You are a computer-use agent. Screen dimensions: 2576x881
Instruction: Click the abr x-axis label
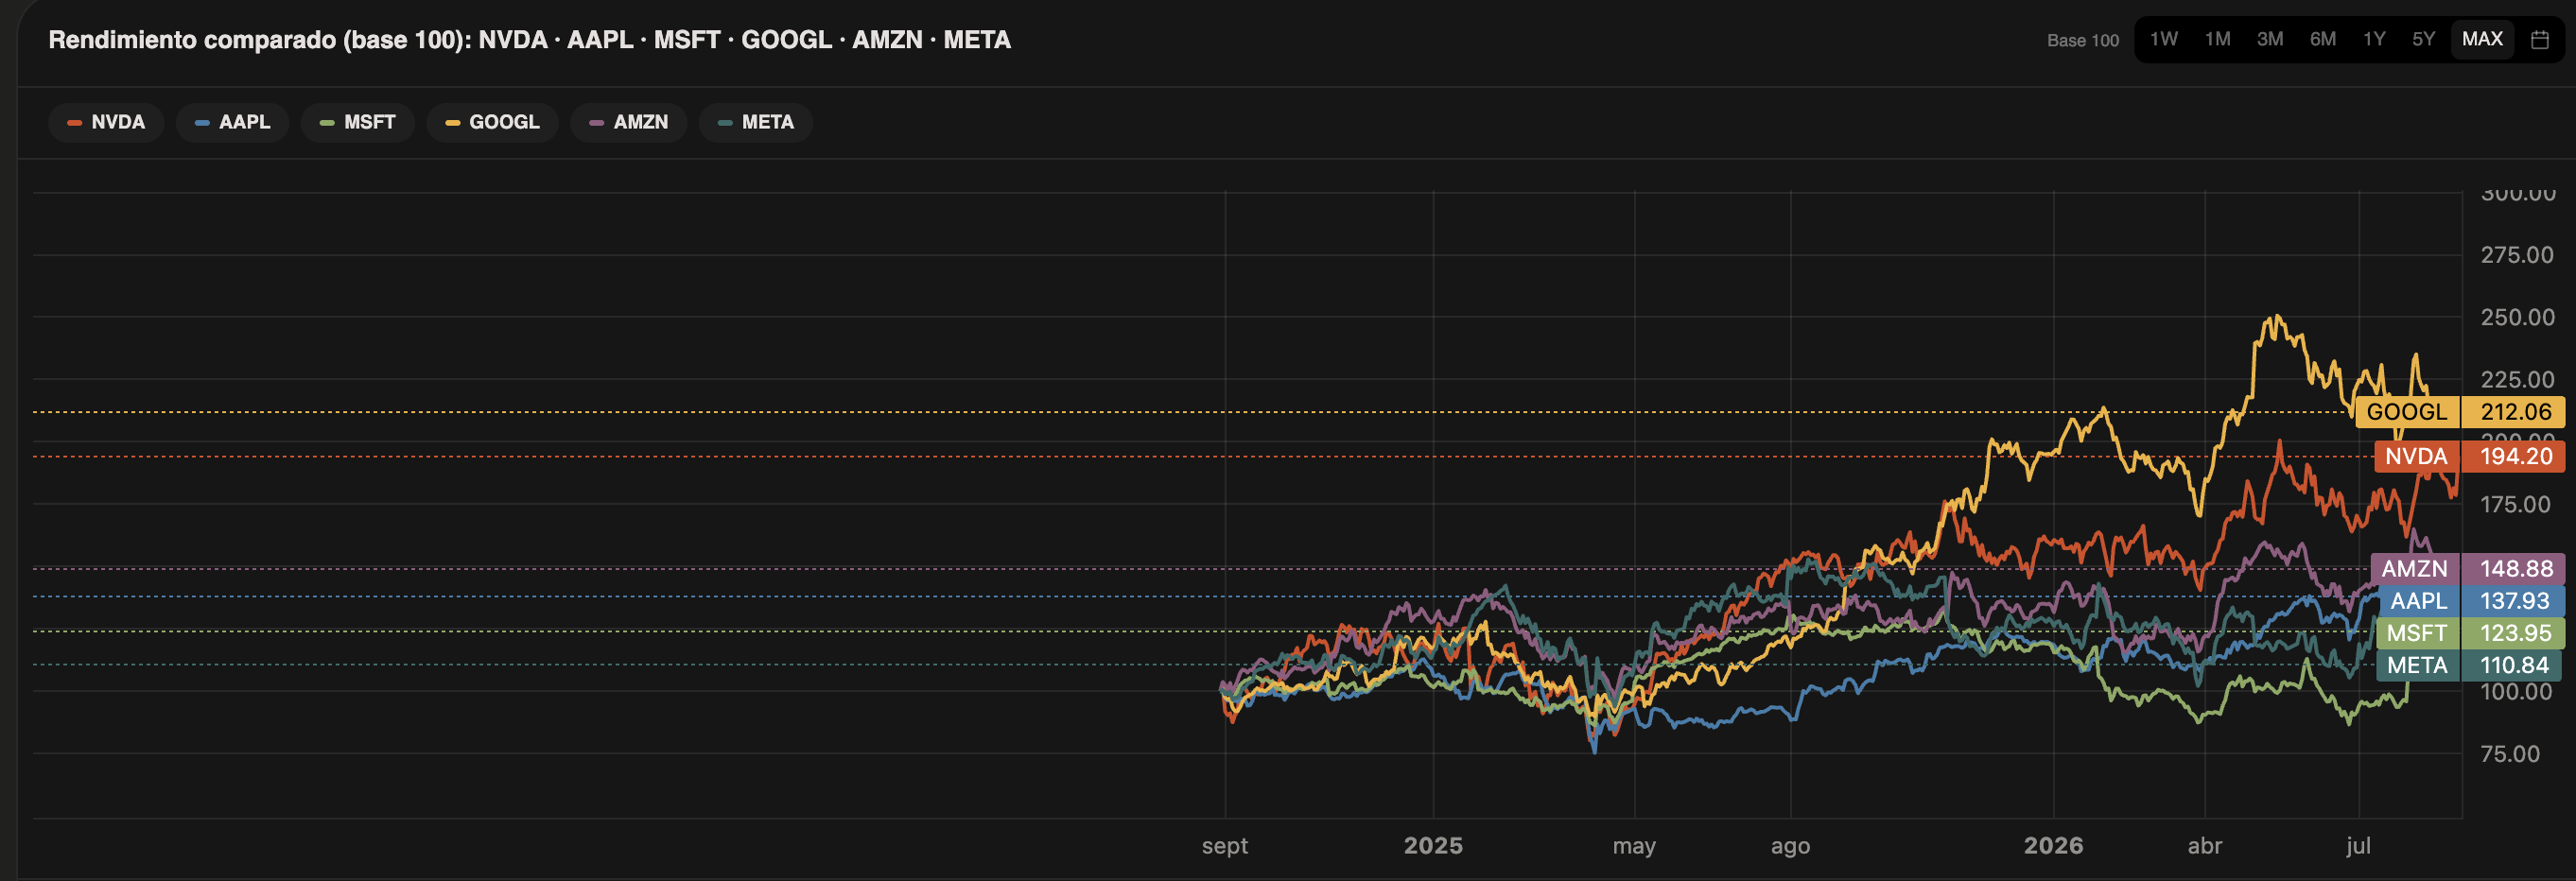click(2205, 846)
